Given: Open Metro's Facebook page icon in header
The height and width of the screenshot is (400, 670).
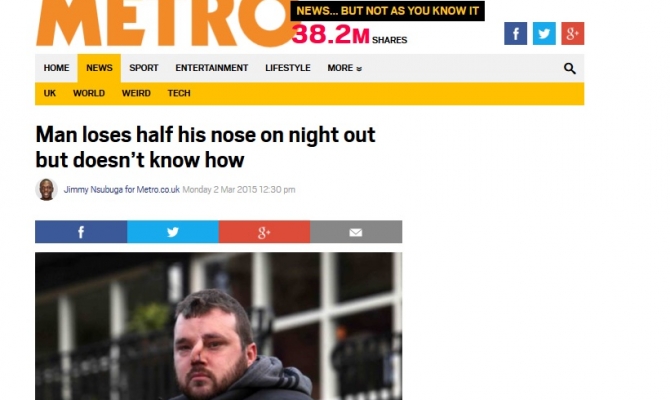Looking at the screenshot, I should (515, 33).
